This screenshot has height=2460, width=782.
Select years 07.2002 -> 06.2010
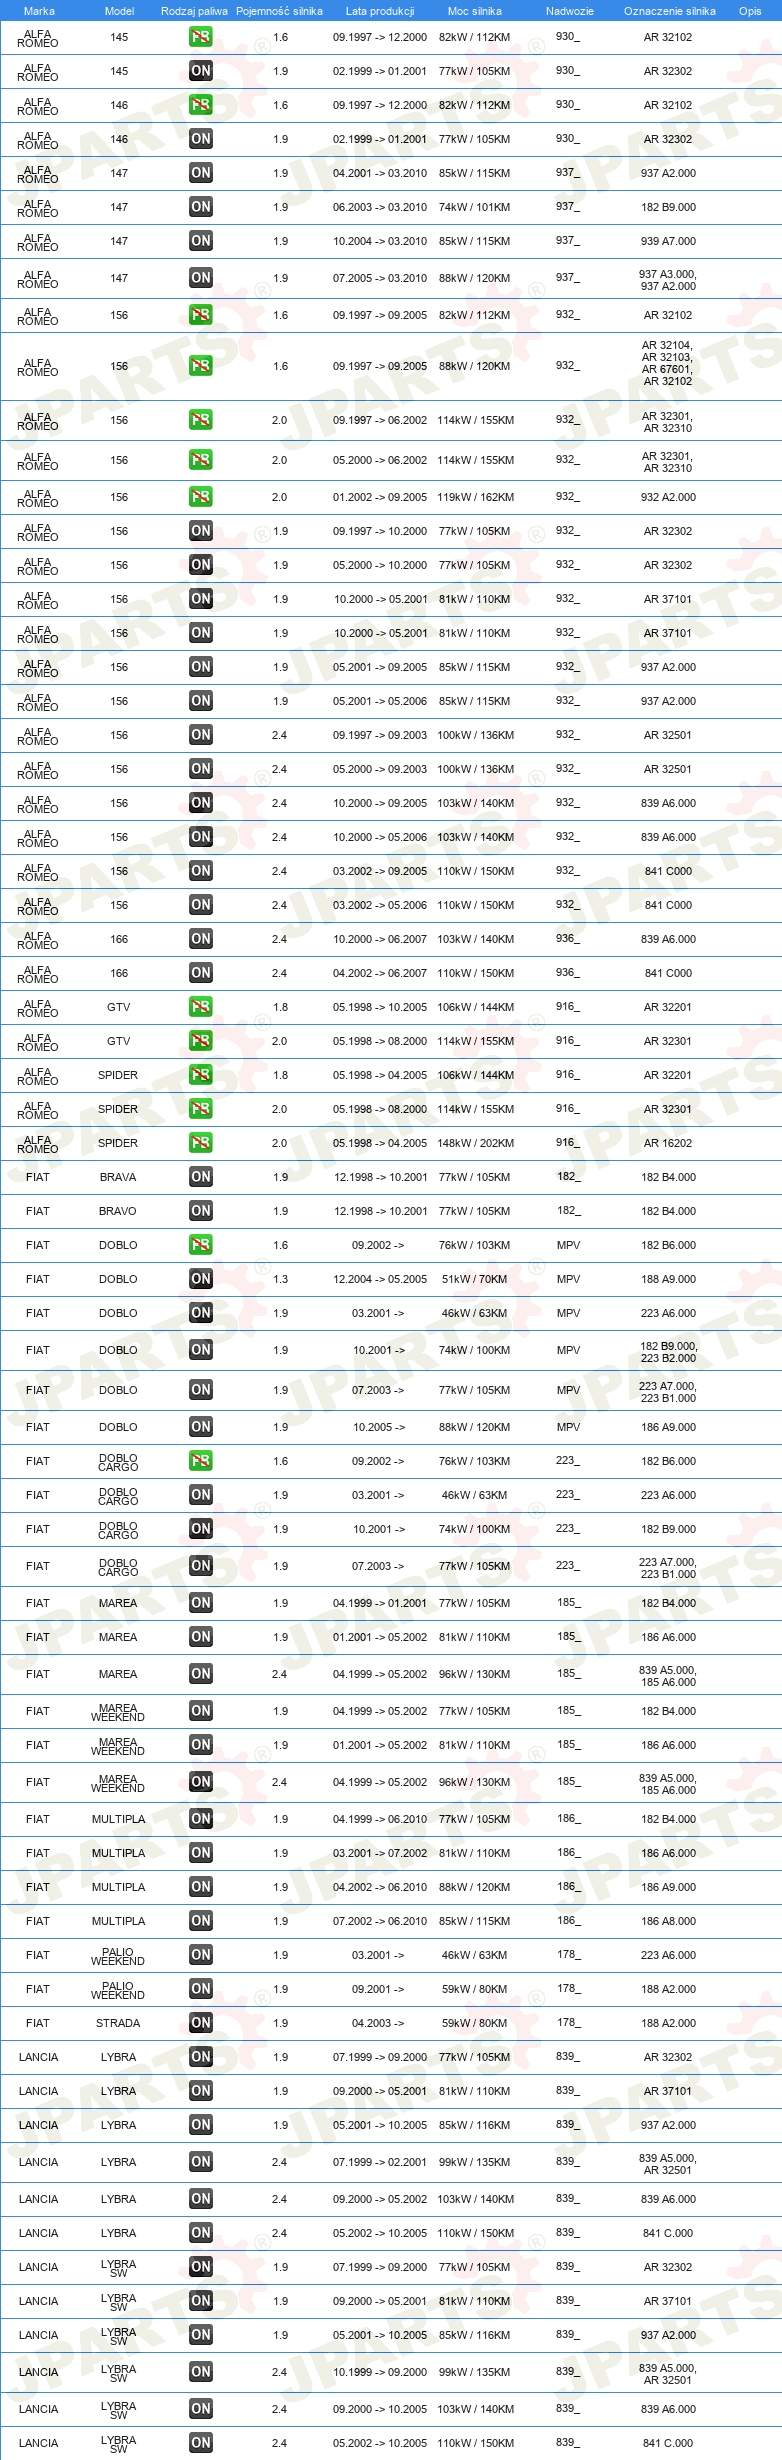[380, 1921]
